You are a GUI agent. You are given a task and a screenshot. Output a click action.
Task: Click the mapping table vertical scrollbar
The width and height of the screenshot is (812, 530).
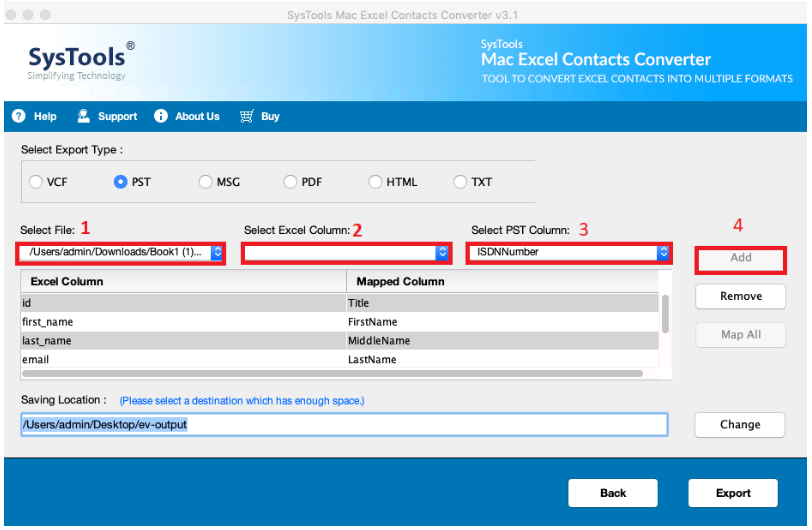point(665,314)
